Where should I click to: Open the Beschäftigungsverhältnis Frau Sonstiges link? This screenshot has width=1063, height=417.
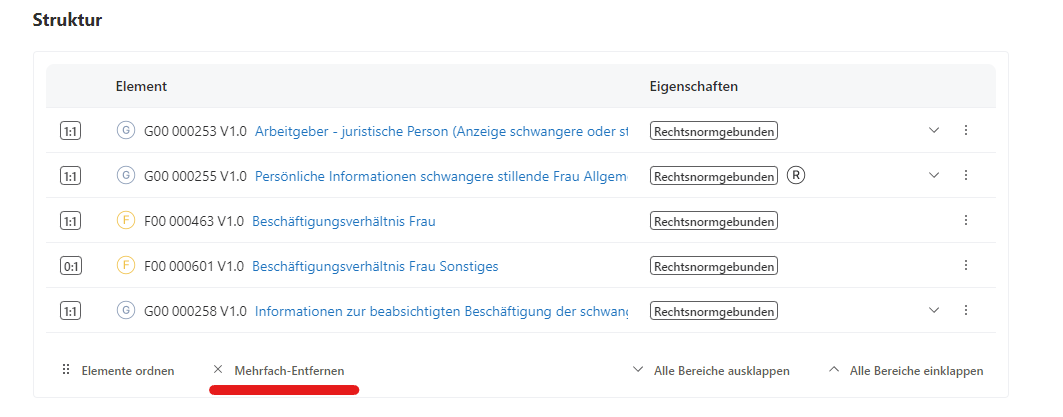coord(375,266)
